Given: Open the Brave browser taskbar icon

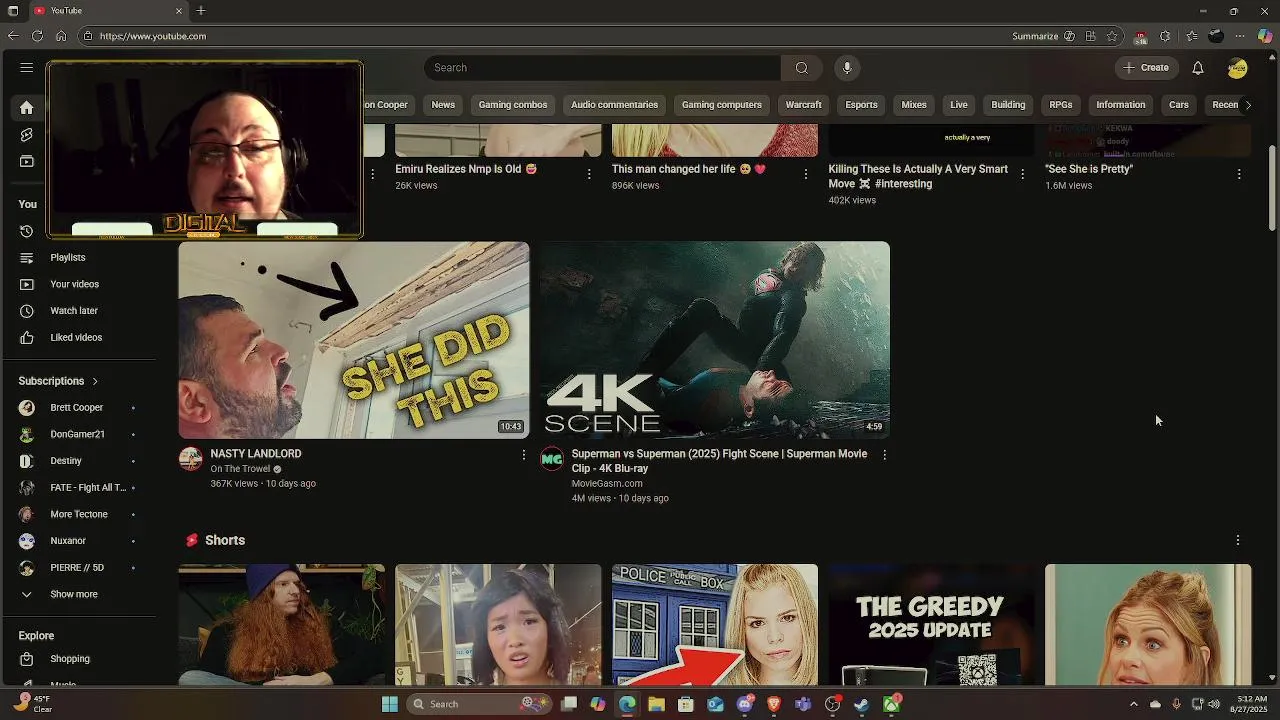Looking at the screenshot, I should tap(774, 704).
